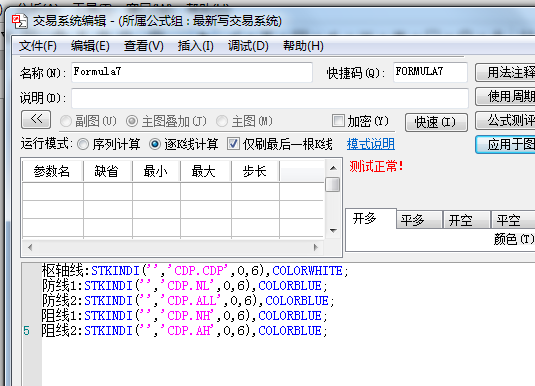Viewport: 535px width, 386px height.
Task: Click the 缺省 column header
Action: [108, 171]
